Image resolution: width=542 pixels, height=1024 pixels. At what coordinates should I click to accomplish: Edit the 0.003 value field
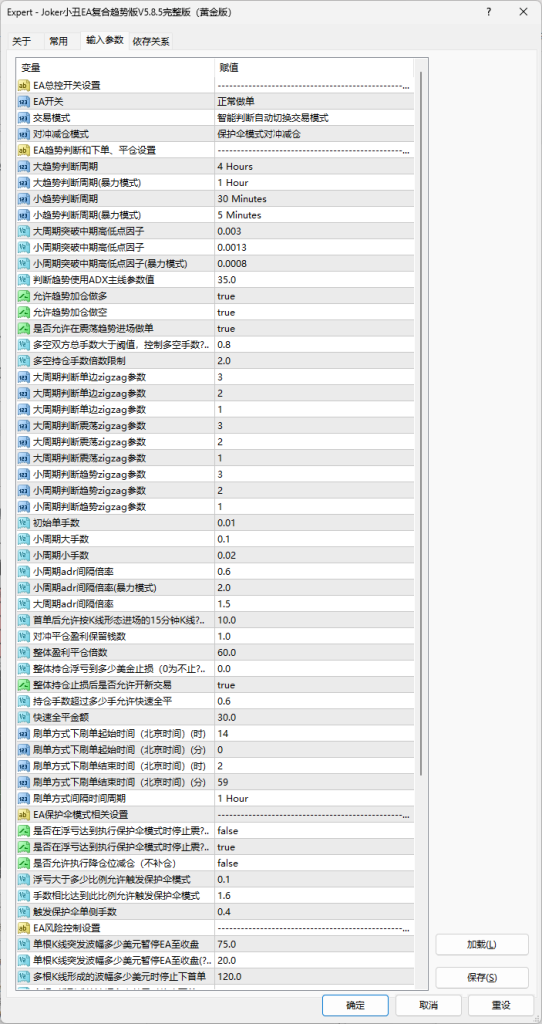(x=313, y=231)
